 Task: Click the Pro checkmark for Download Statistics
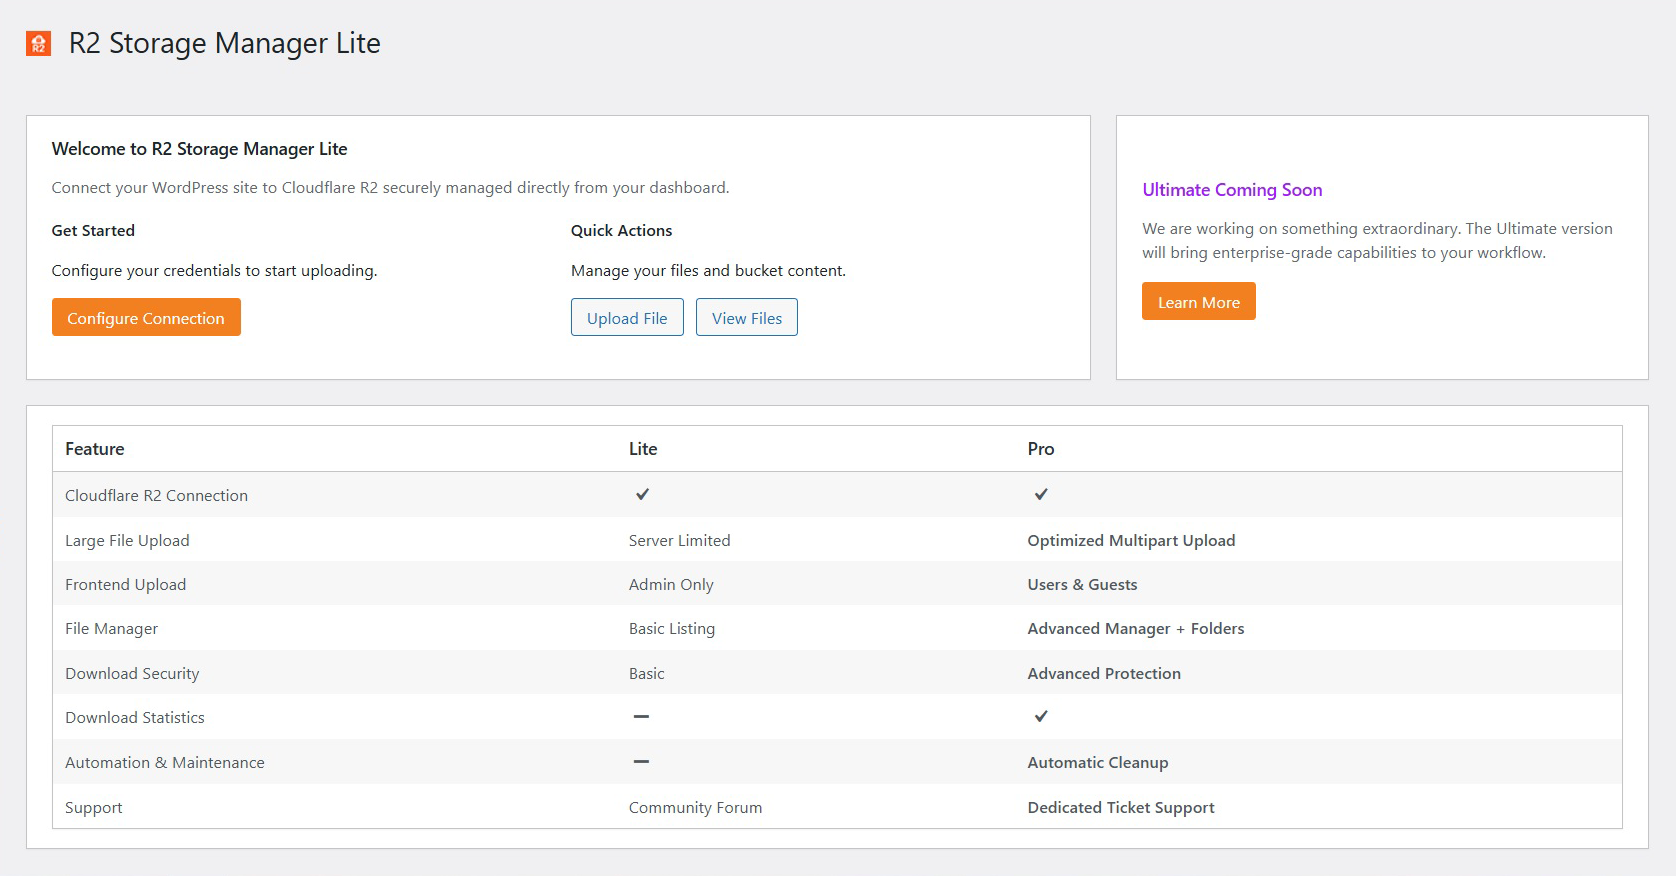(1041, 717)
